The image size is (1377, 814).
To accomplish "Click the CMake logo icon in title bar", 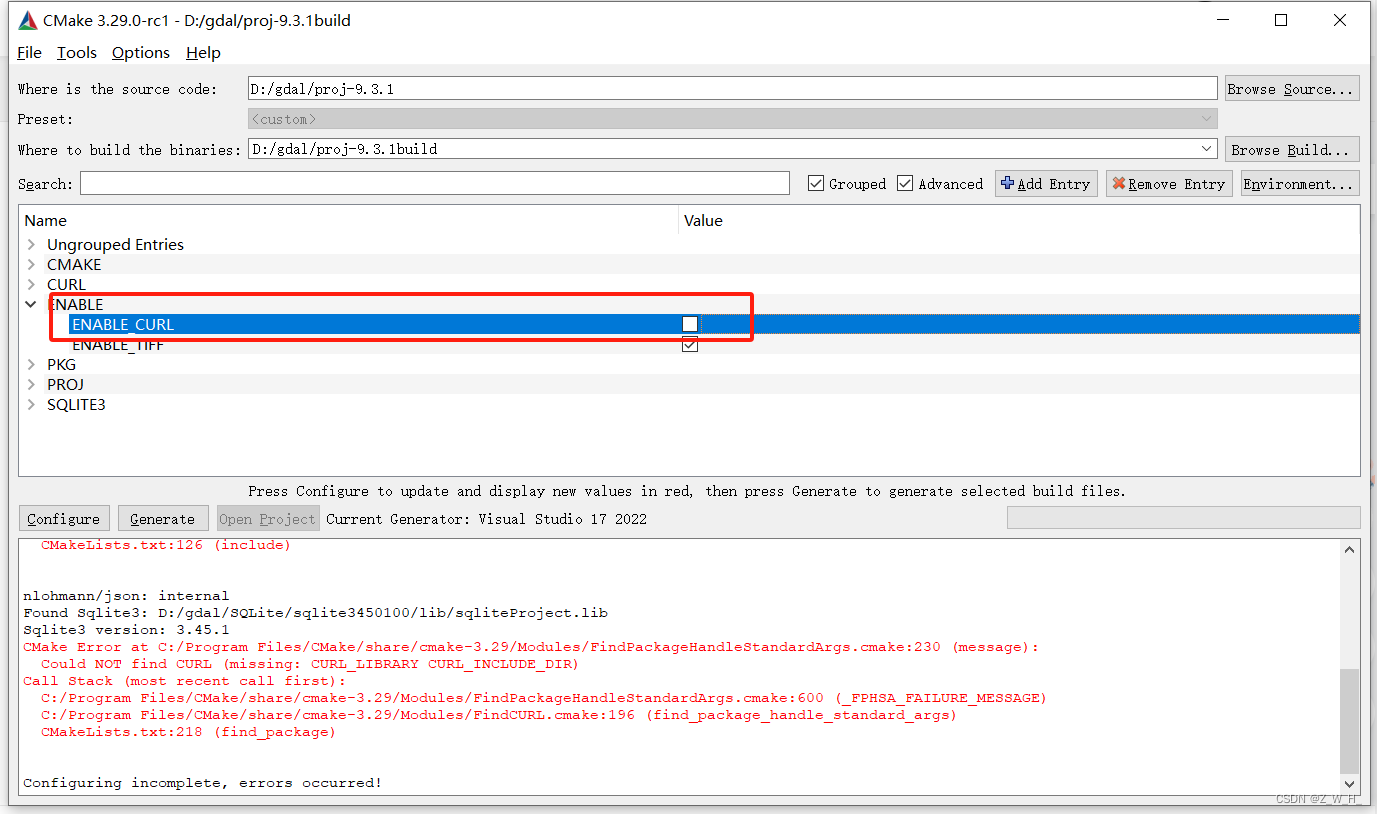I will click(28, 20).
